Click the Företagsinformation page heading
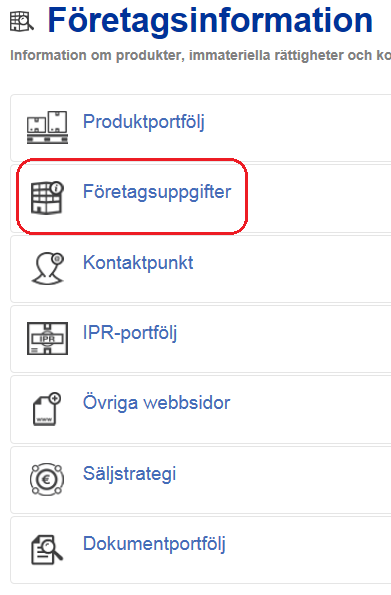Screen dimensions: 391x595 tap(210, 21)
